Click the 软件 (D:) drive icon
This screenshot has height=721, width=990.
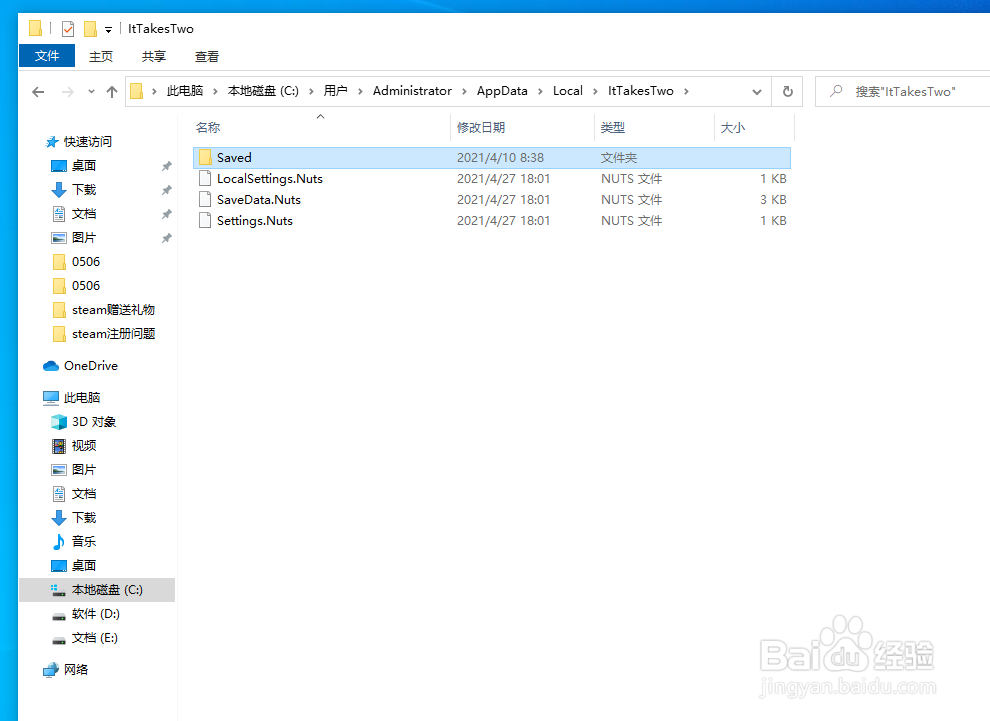coord(58,615)
